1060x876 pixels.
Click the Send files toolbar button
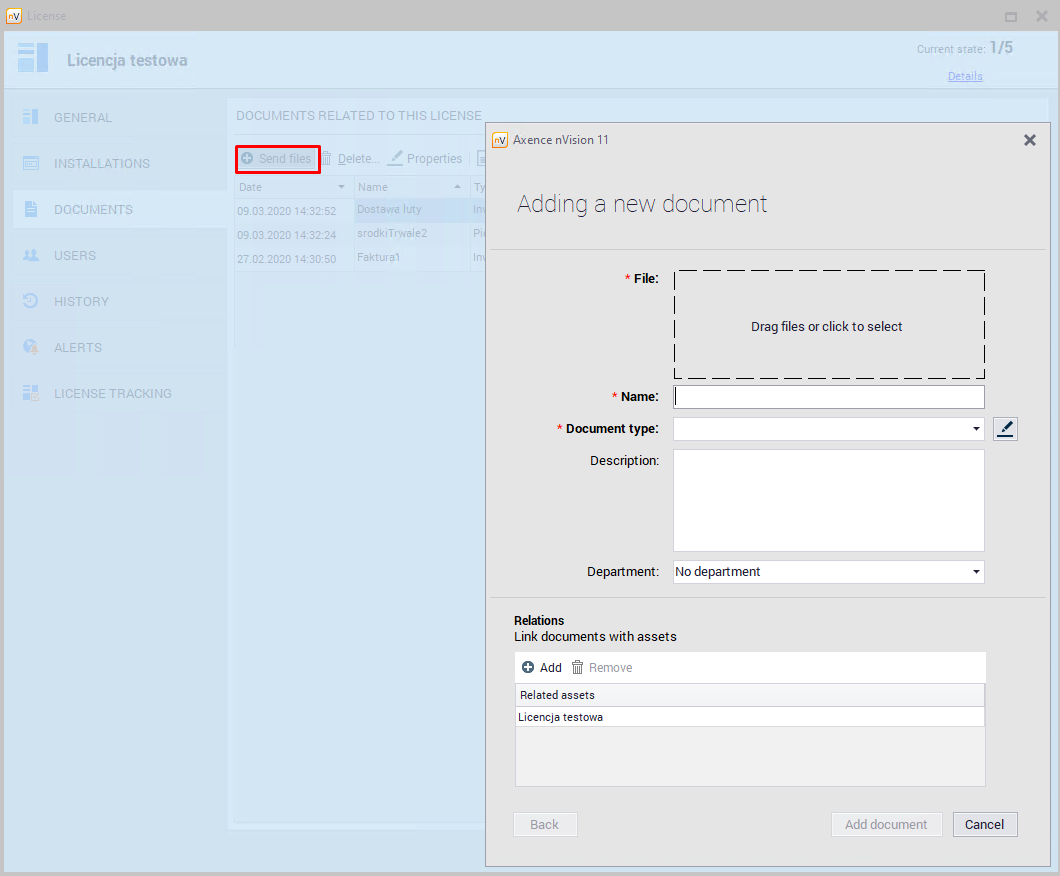coord(277,159)
